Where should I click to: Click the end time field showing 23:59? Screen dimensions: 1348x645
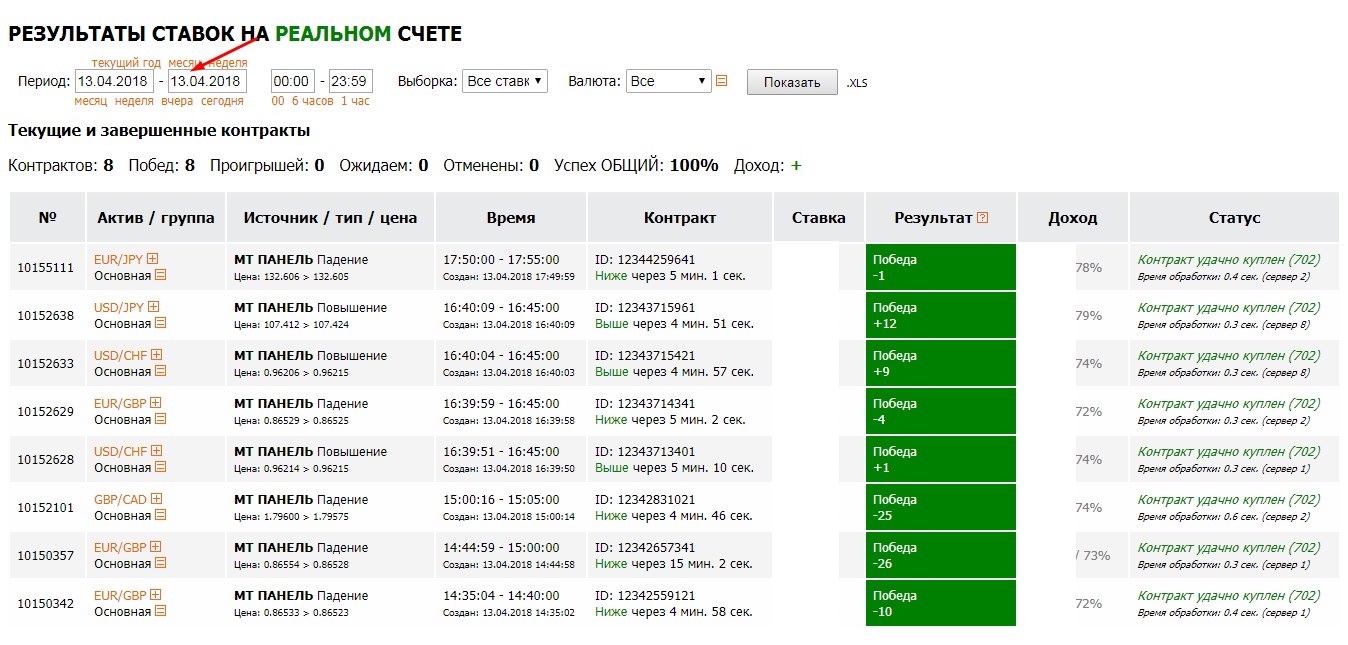350,81
